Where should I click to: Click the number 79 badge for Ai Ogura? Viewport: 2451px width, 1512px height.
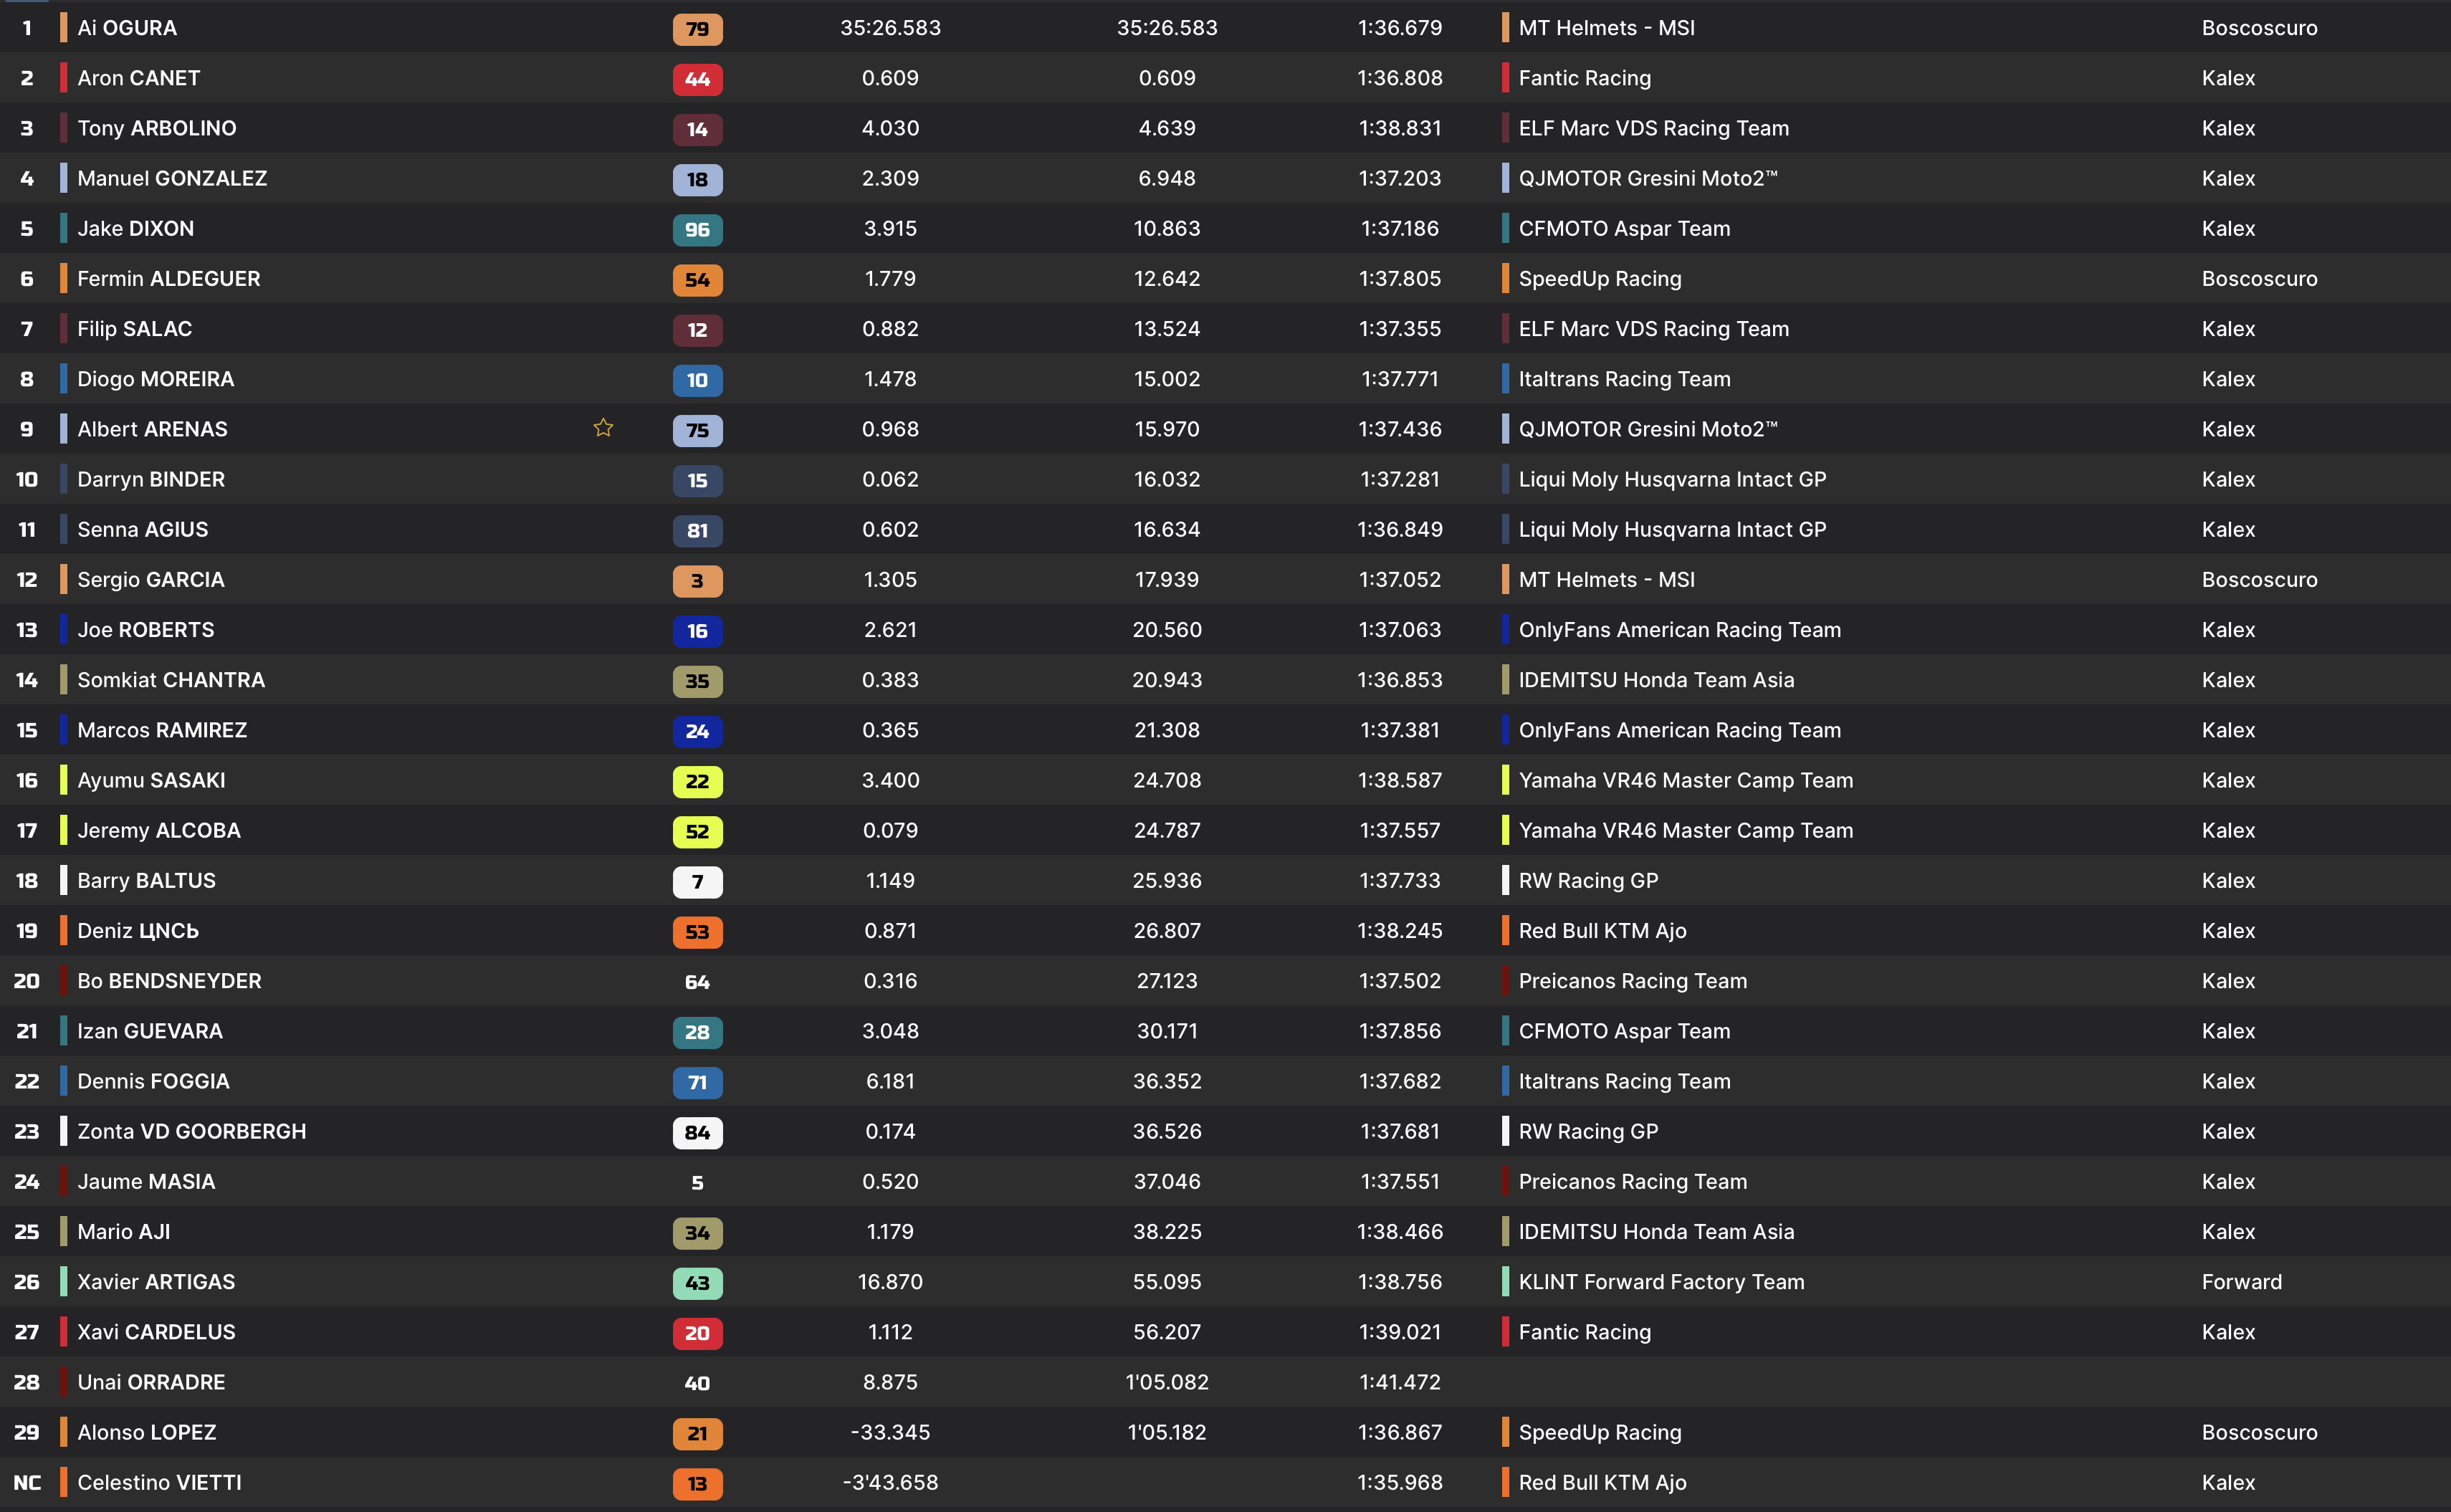point(697,29)
